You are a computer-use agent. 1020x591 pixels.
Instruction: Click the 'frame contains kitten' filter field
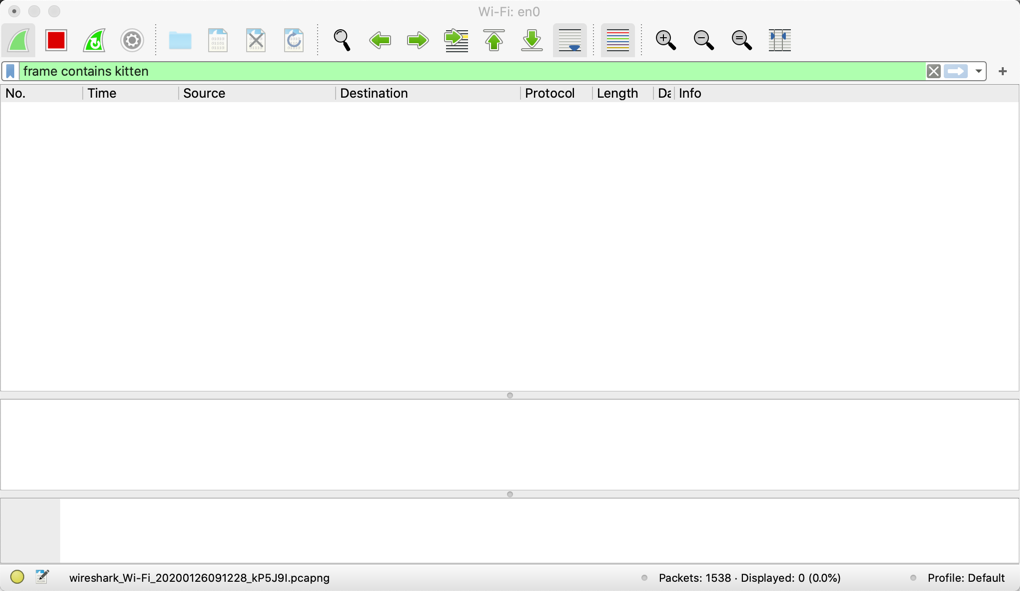pyautogui.click(x=472, y=72)
